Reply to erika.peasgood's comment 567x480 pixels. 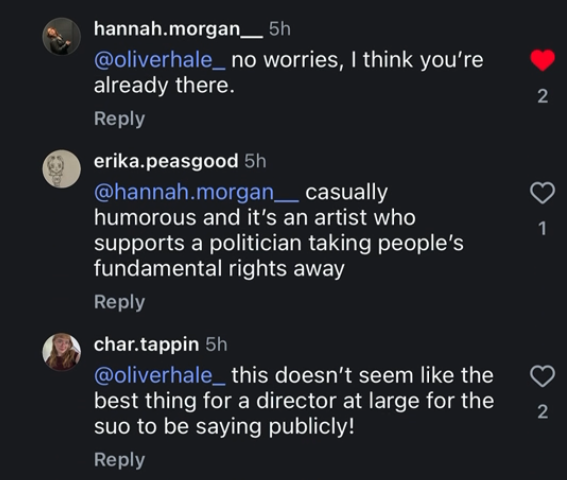tap(119, 302)
